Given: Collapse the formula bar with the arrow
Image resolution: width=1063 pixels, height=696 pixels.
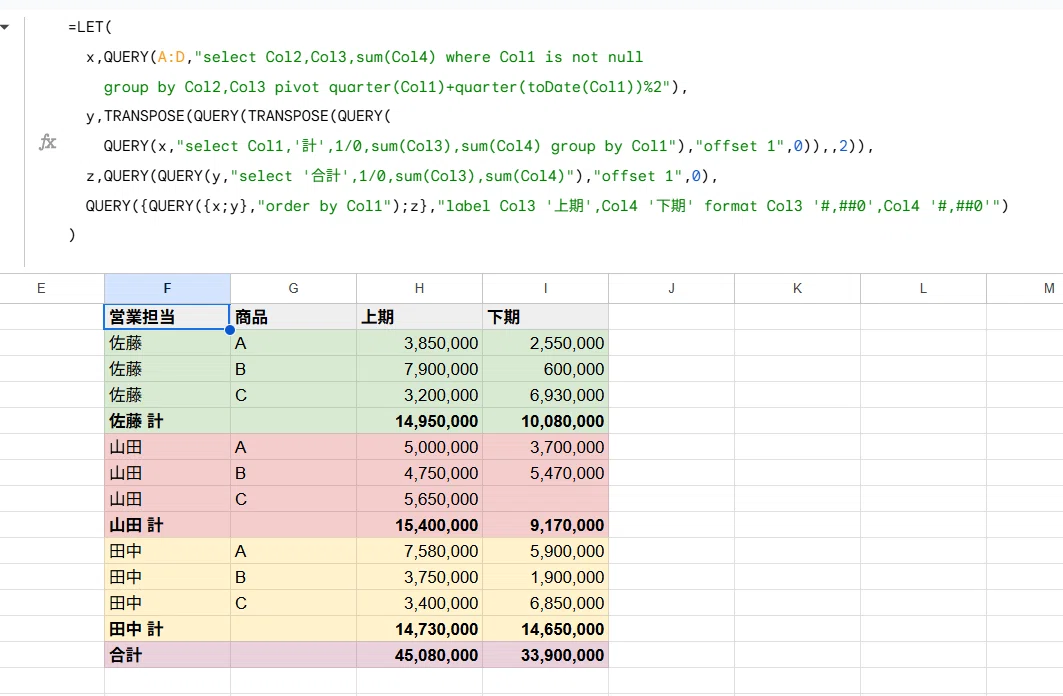Looking at the screenshot, I should tap(5, 27).
